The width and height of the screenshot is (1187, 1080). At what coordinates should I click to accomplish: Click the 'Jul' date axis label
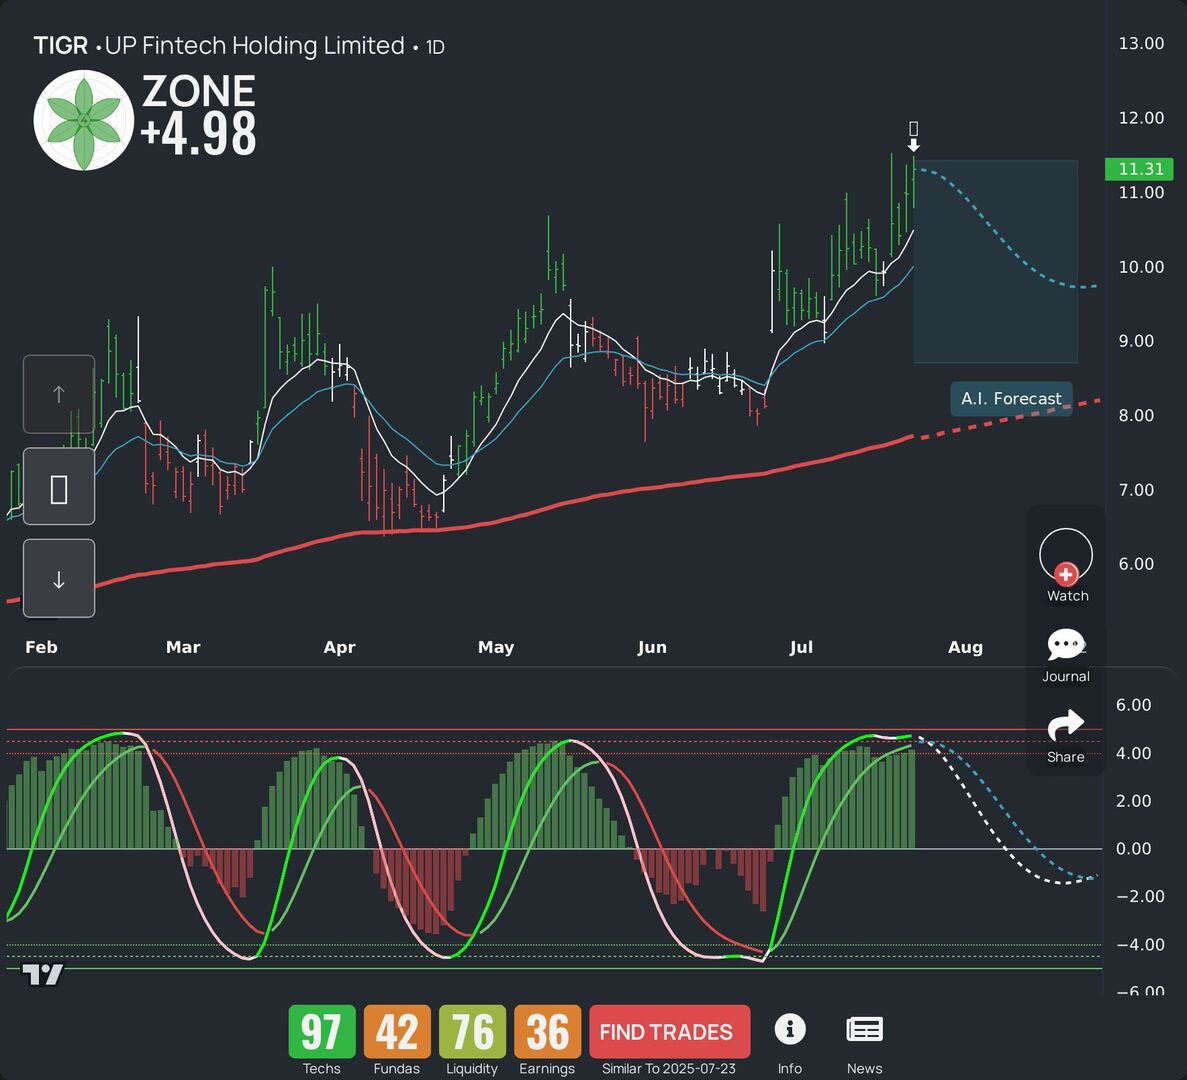(x=801, y=647)
